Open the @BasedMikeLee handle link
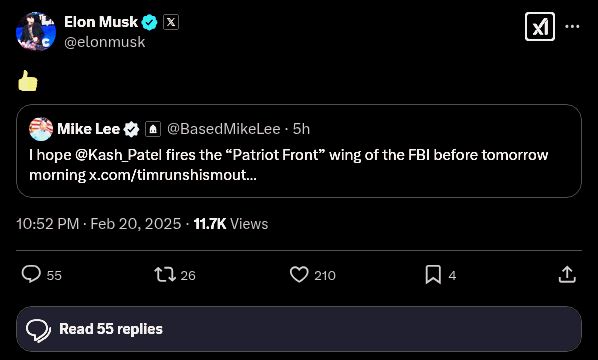Viewport: 598px width, 360px height. 224,129
